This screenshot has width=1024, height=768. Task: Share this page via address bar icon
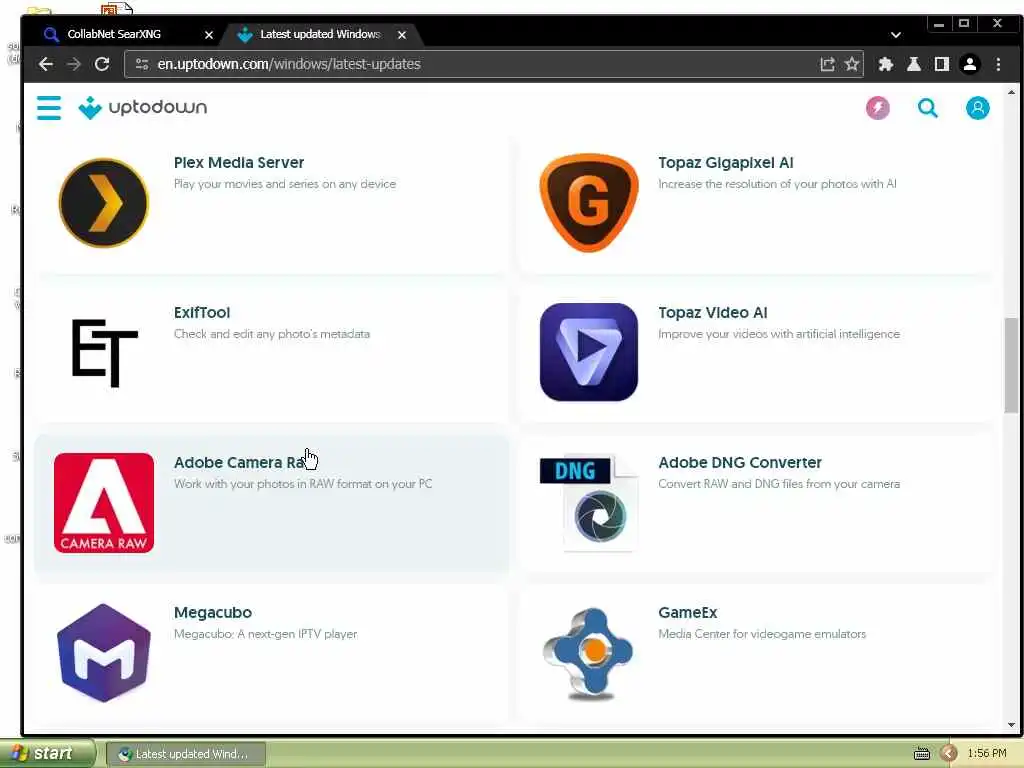tap(827, 64)
